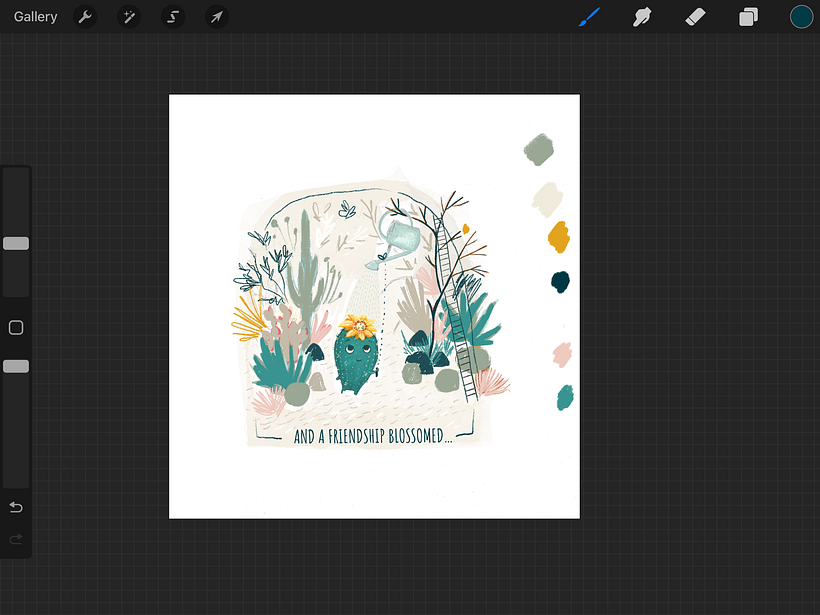Undo the last stroke

tap(15, 507)
